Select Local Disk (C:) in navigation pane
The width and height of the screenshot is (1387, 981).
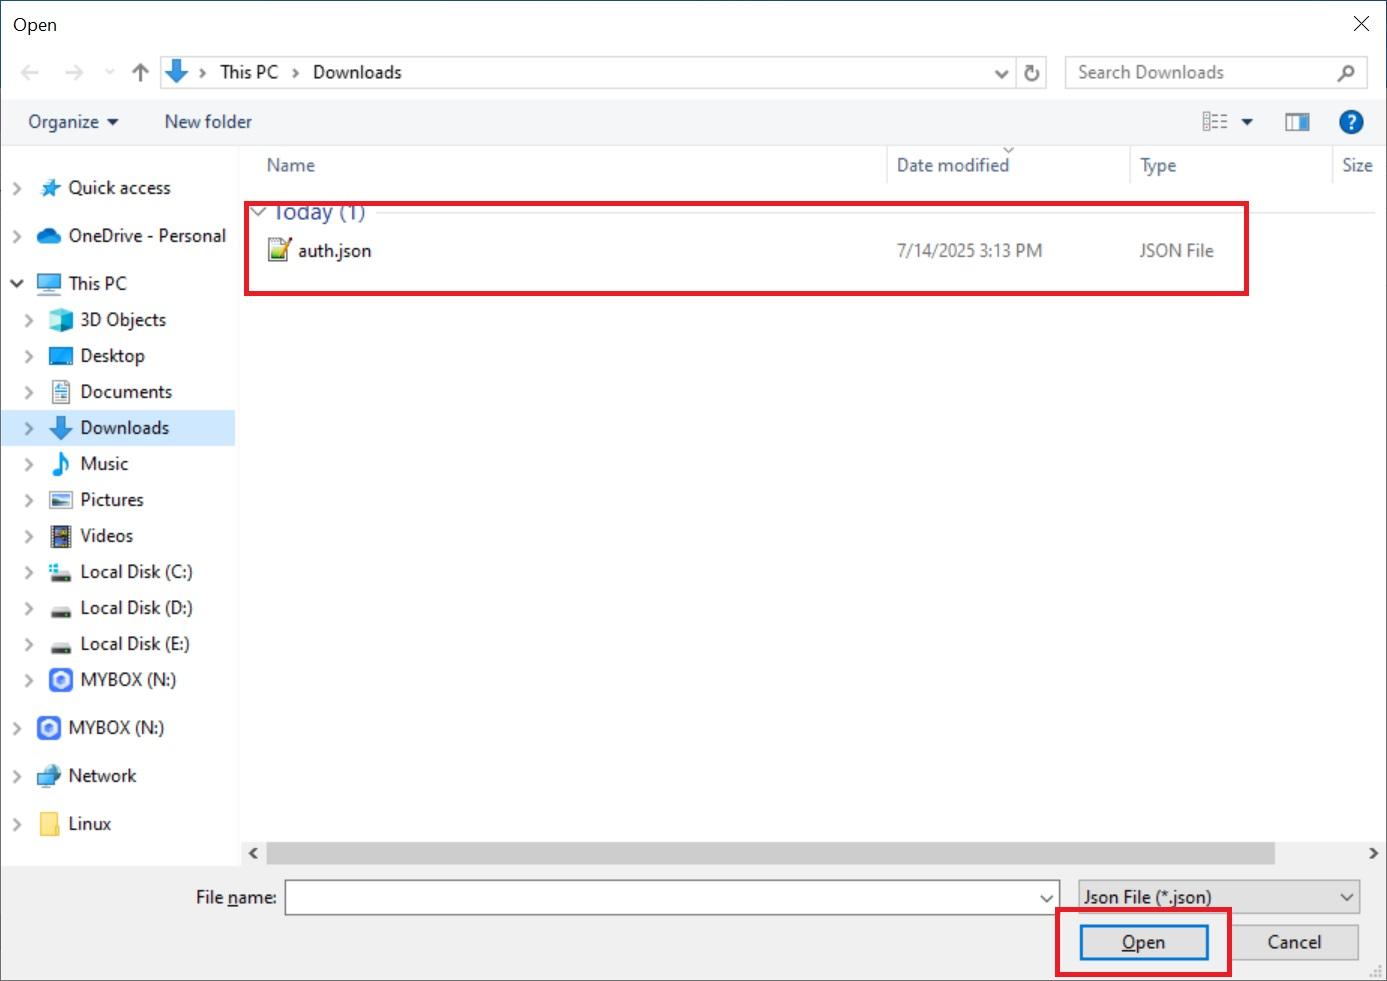[x=136, y=572]
